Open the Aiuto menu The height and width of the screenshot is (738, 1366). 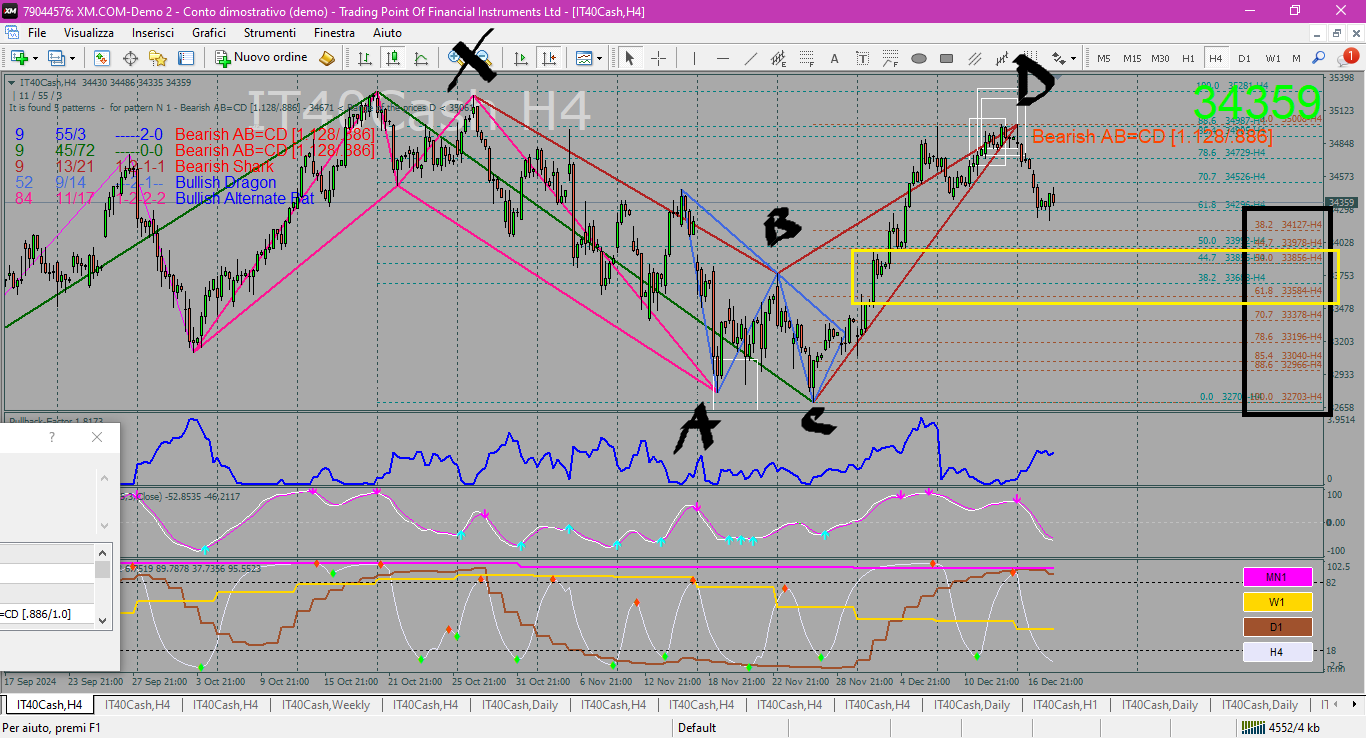pyautogui.click(x=388, y=33)
